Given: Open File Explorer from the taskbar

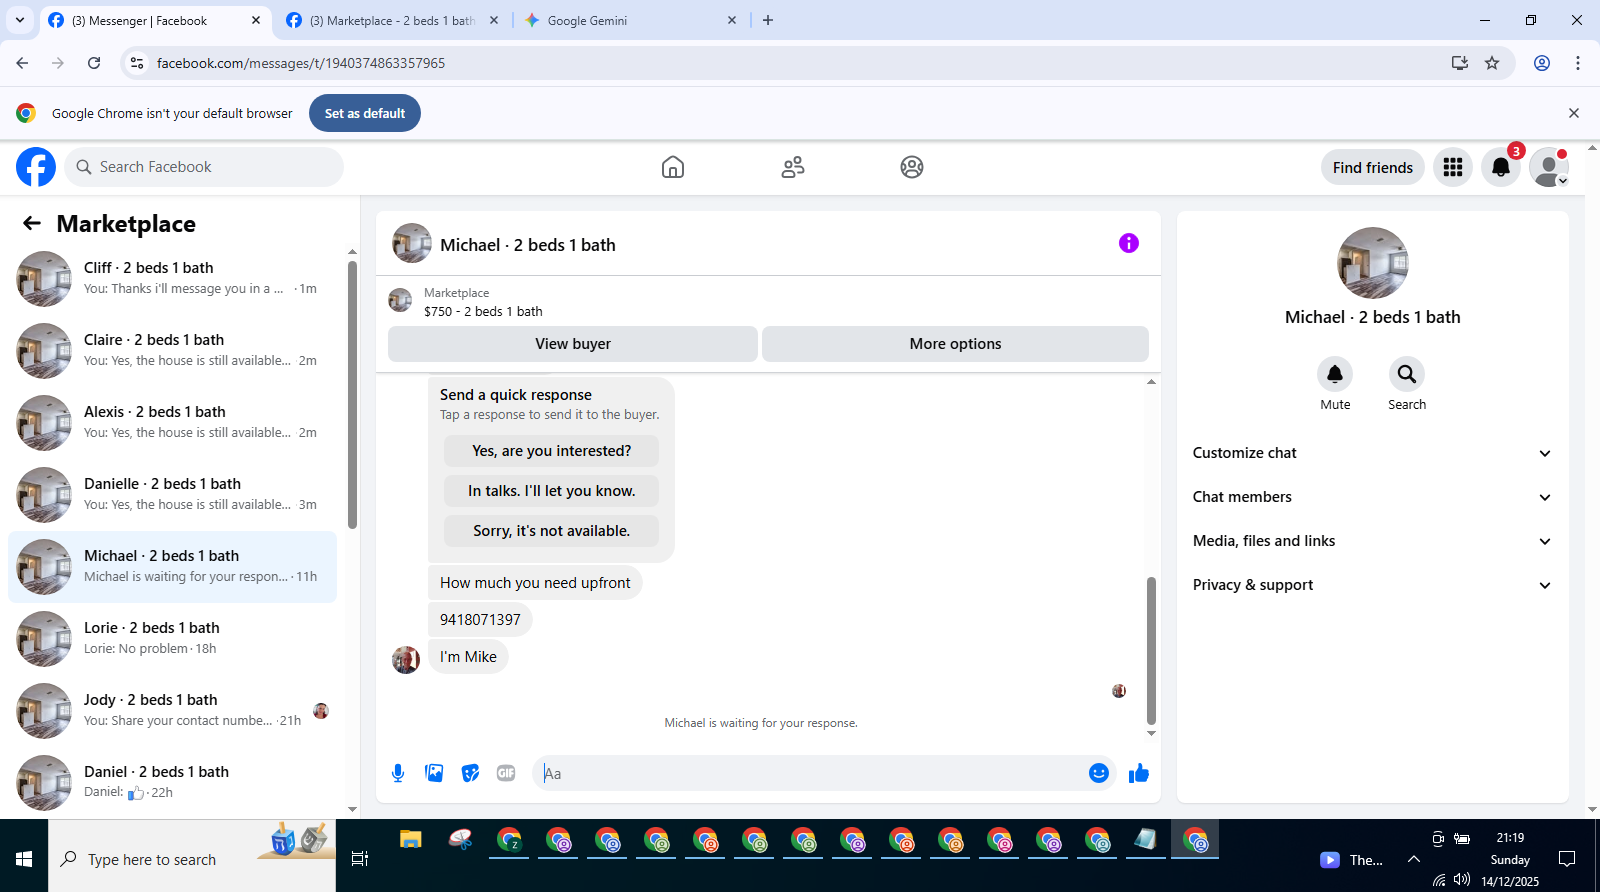Looking at the screenshot, I should 411,840.
